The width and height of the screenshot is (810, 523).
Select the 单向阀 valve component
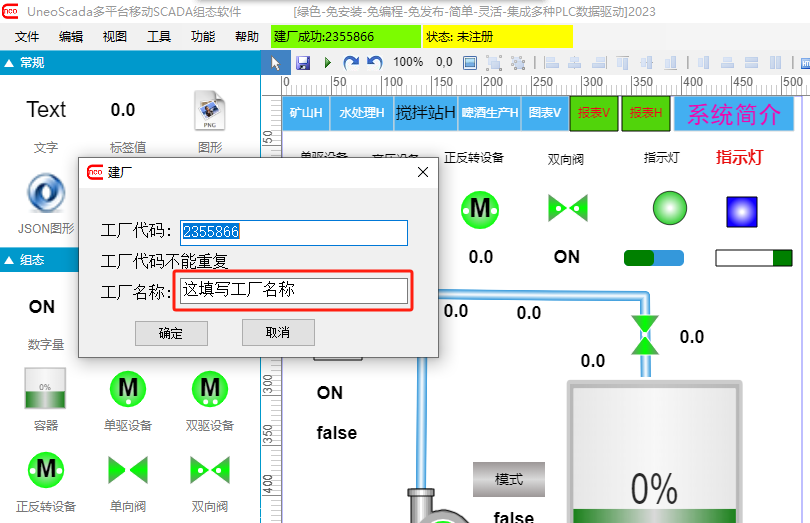(x=127, y=468)
